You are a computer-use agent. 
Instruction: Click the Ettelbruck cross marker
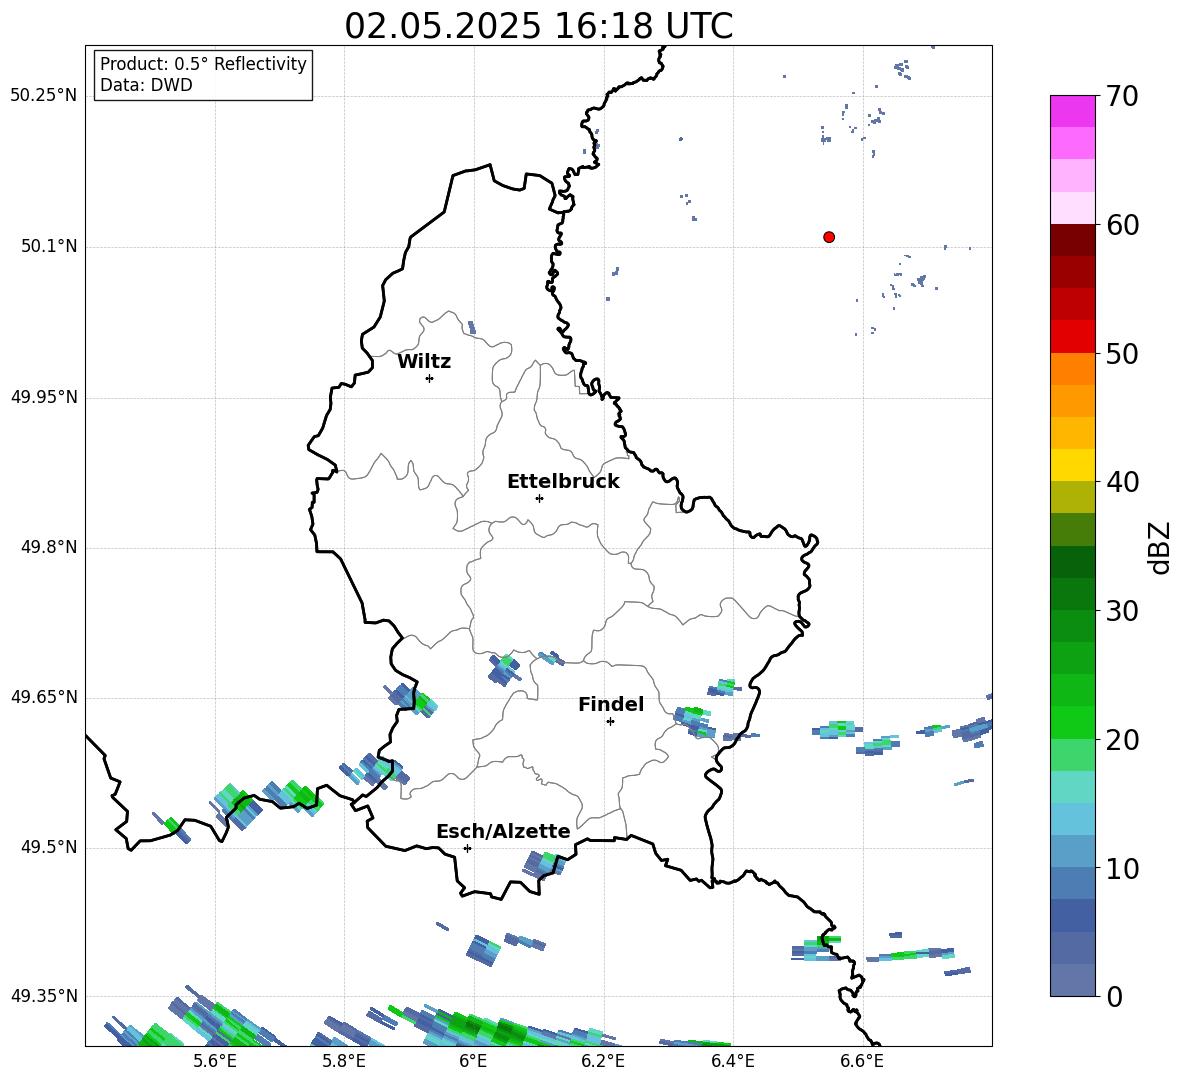(x=539, y=498)
